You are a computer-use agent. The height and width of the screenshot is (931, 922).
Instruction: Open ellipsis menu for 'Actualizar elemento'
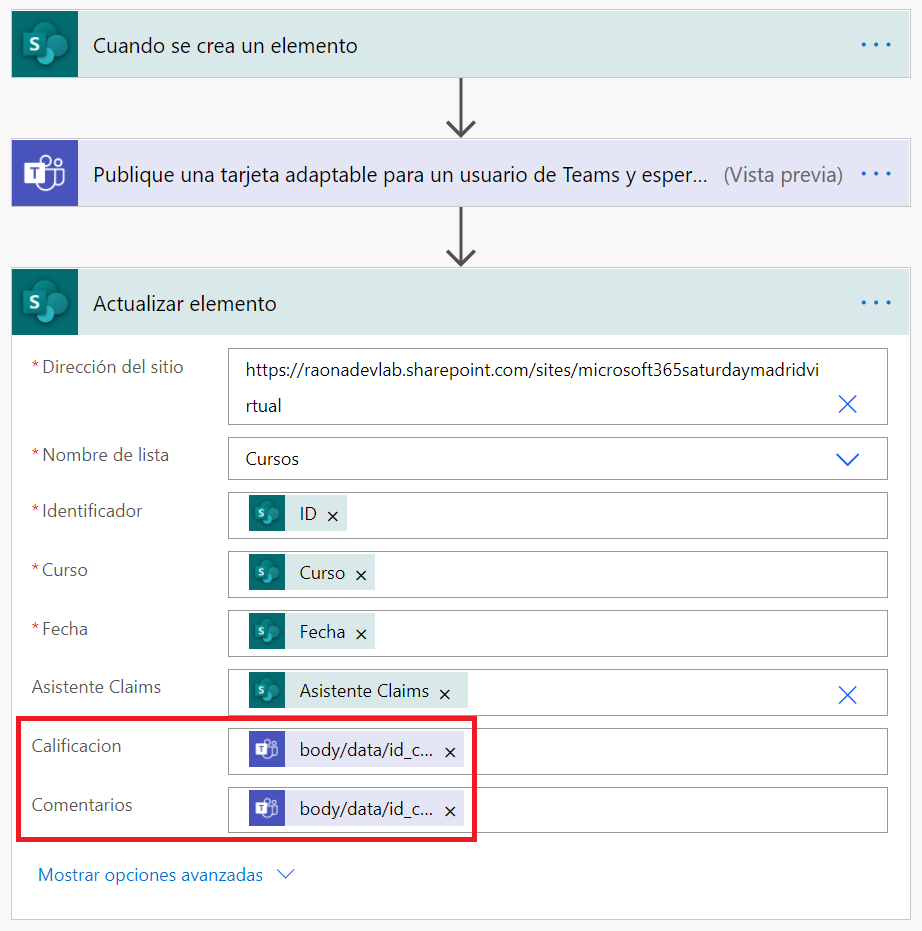pyautogui.click(x=875, y=303)
